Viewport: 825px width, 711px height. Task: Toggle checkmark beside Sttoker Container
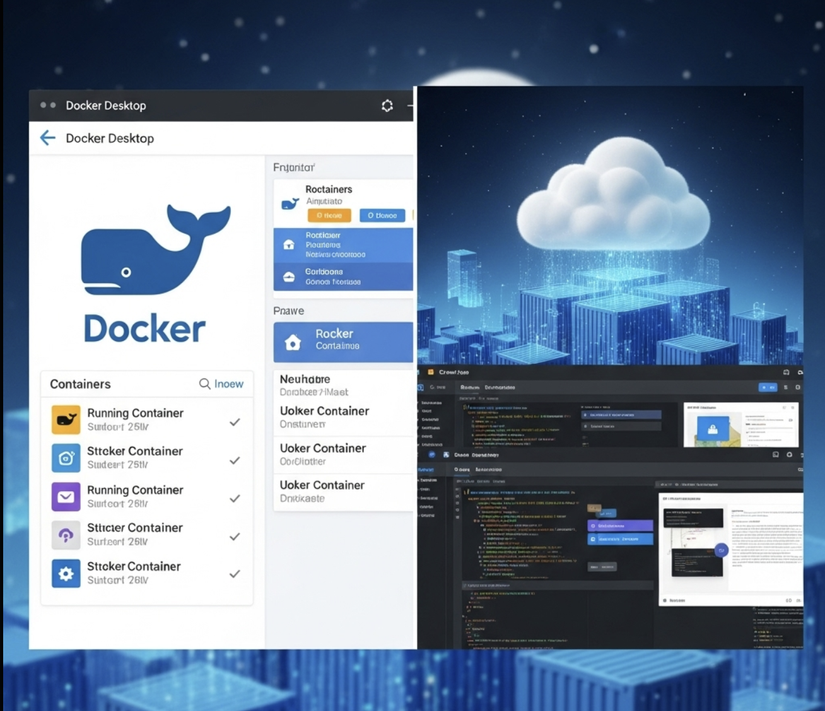[x=235, y=574]
